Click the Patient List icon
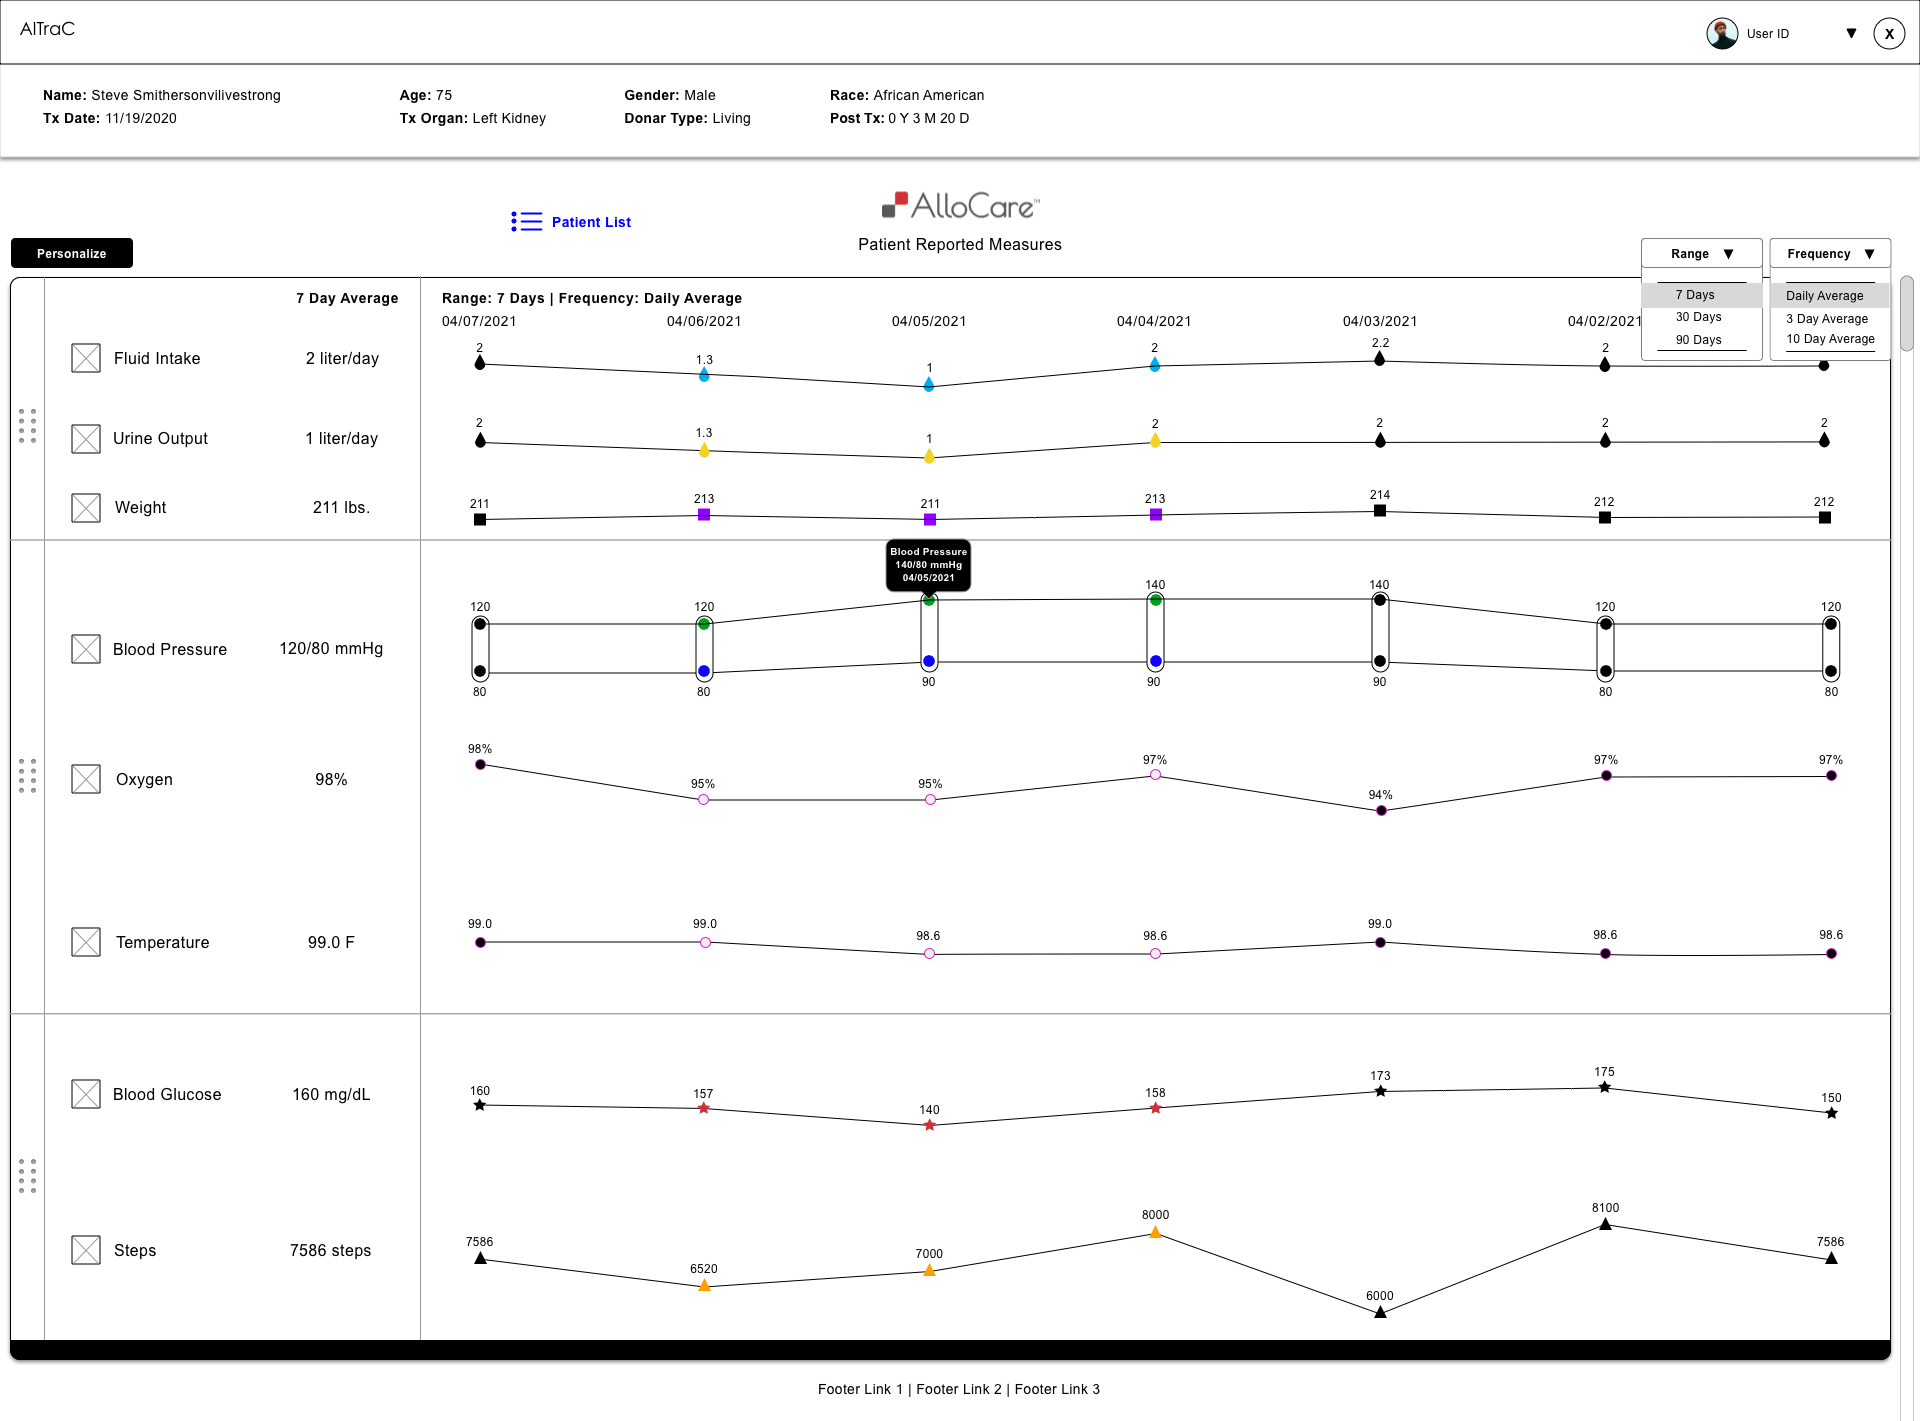 click(525, 221)
